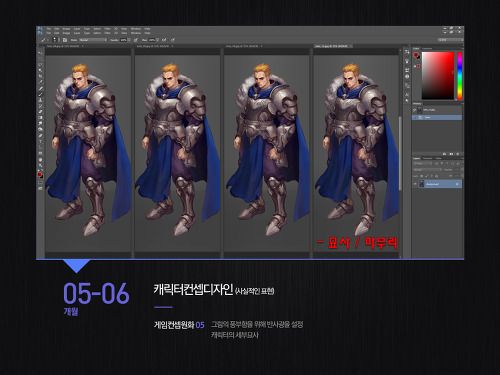Create new snapshot with the camera icon
This screenshot has width=500, height=375.
tap(451, 154)
